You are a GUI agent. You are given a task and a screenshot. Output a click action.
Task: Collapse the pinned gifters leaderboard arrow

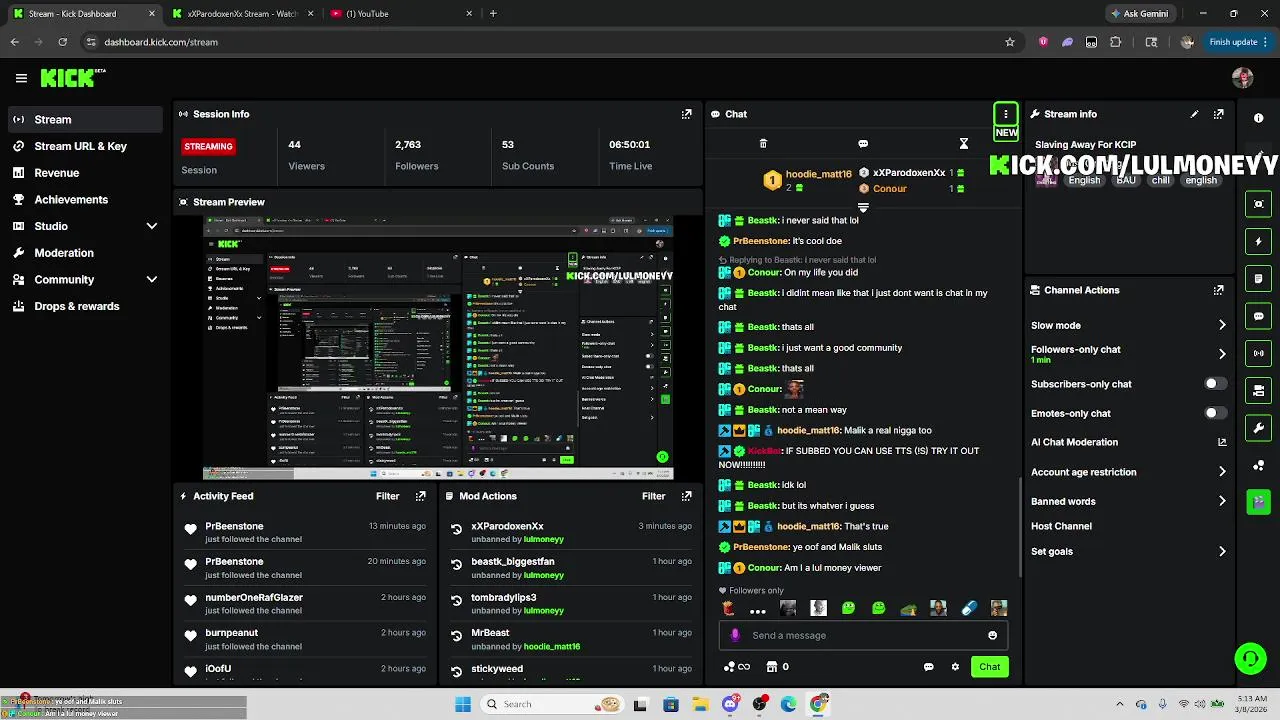(863, 207)
